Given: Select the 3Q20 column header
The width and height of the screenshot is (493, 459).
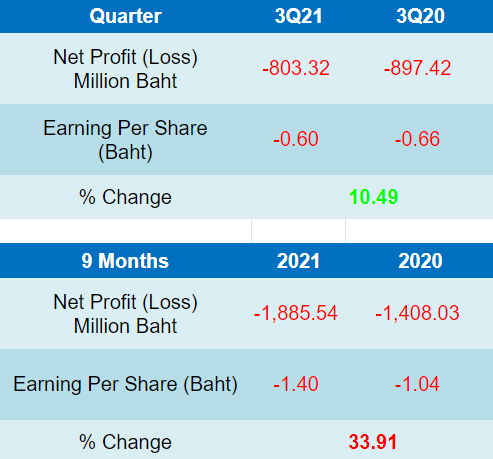Looking at the screenshot, I should 420,16.
